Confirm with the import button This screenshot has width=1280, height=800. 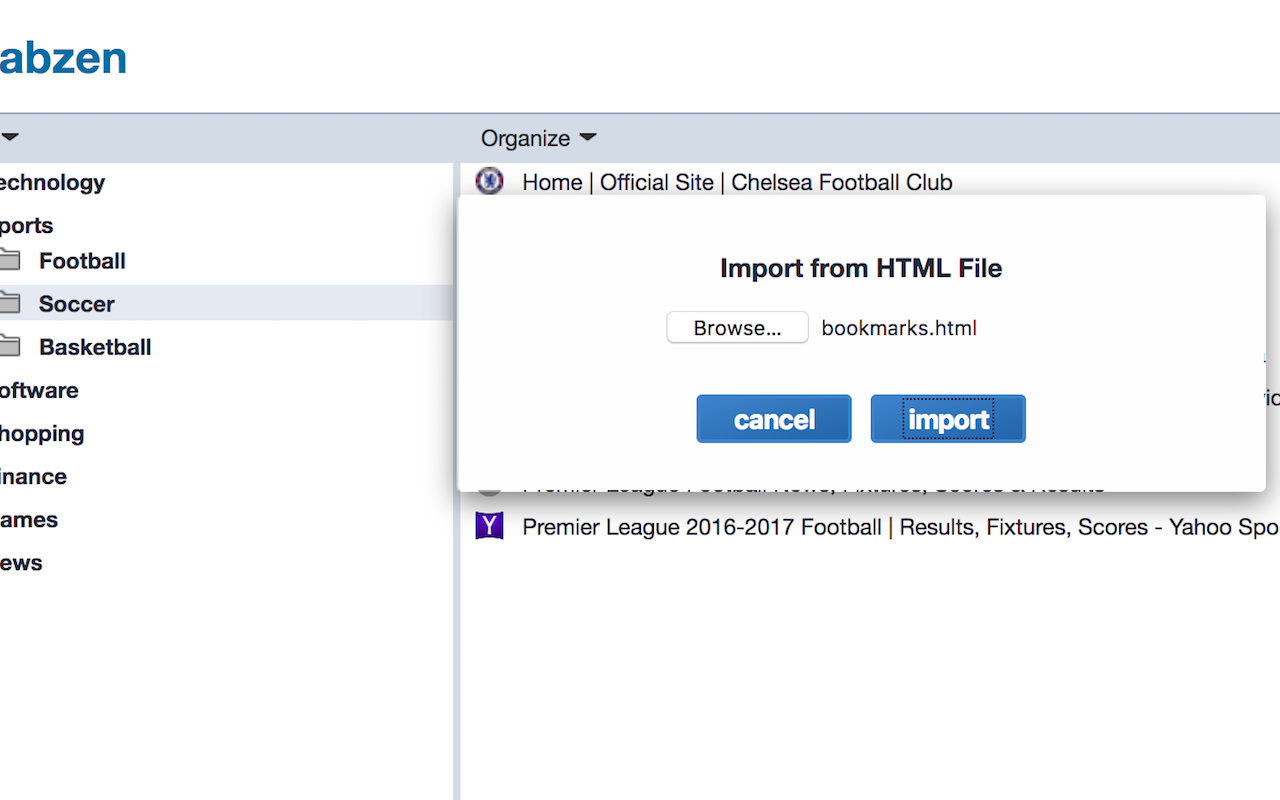(x=948, y=419)
